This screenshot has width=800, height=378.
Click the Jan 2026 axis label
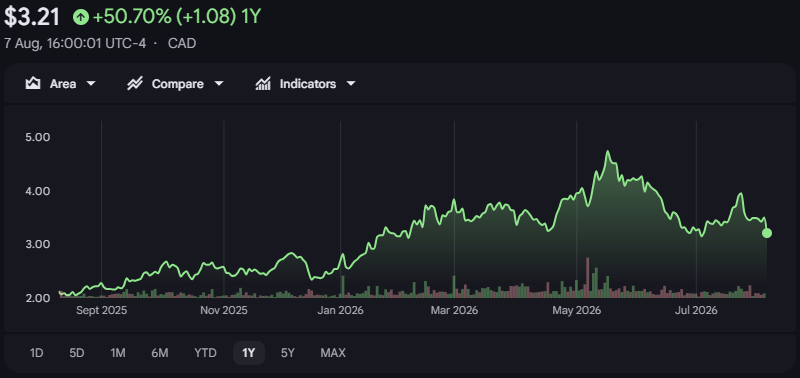340,310
